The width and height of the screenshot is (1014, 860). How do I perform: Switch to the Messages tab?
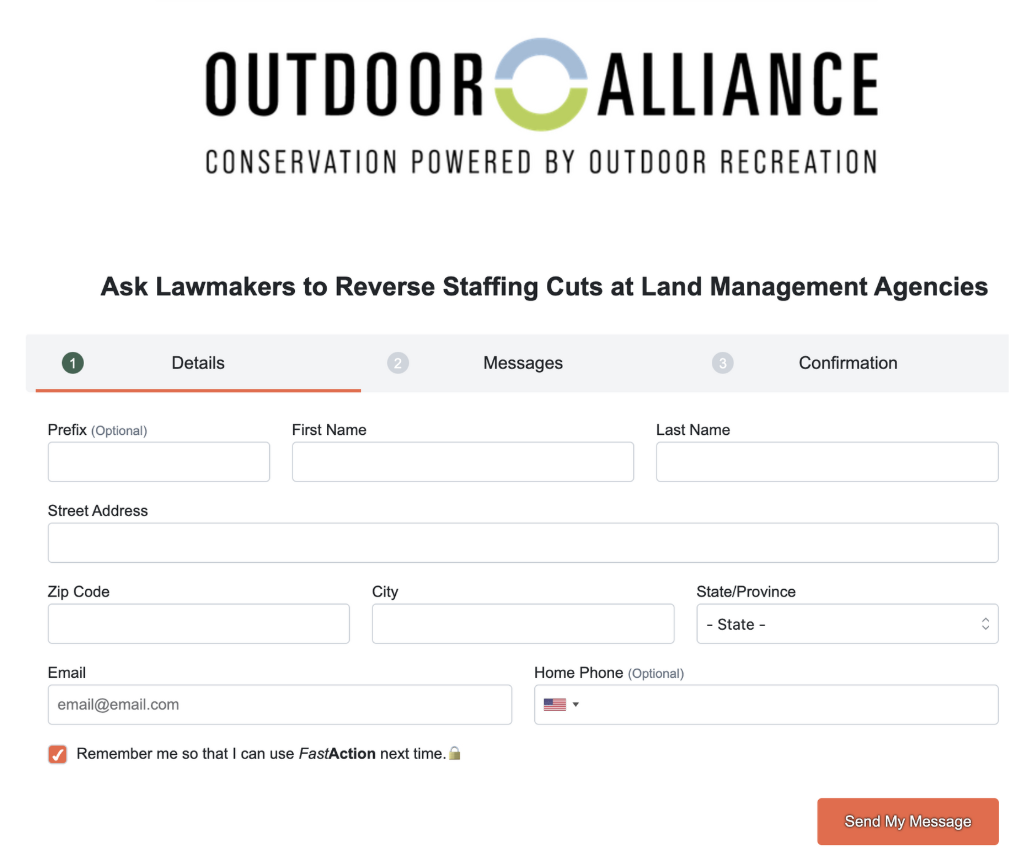pyautogui.click(x=523, y=363)
